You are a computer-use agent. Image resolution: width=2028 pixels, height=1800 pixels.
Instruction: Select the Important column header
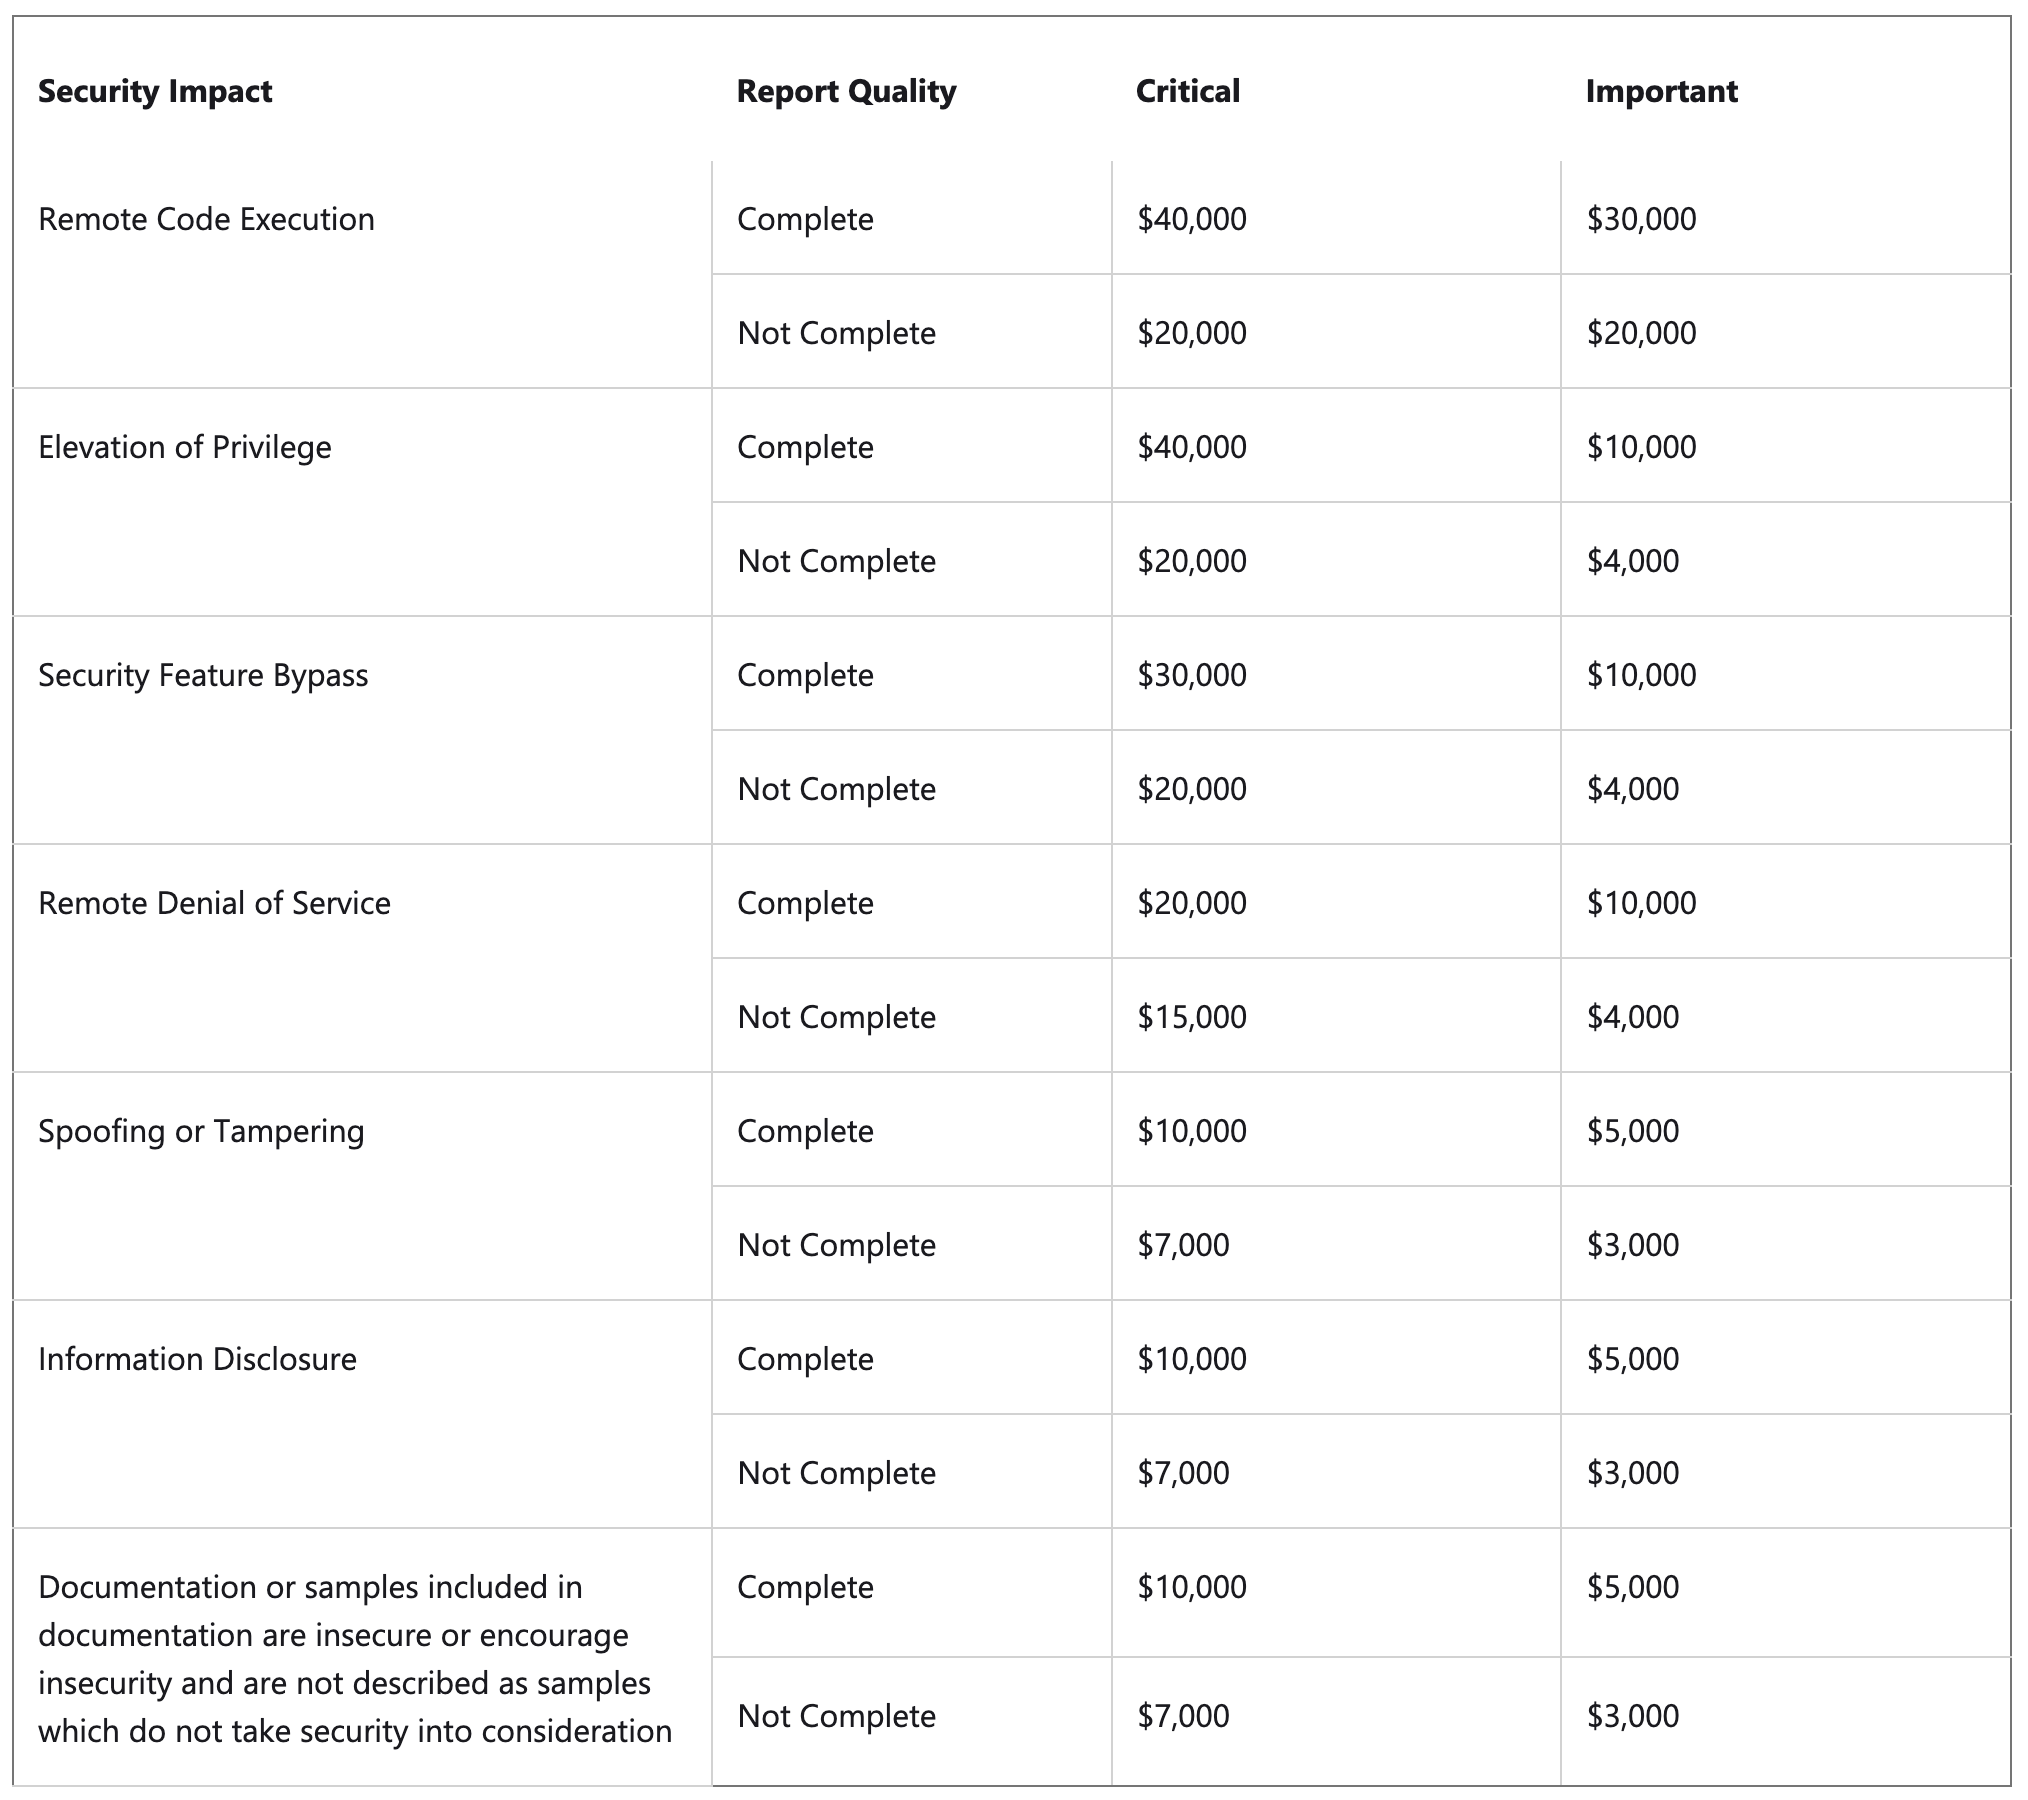(x=1661, y=91)
